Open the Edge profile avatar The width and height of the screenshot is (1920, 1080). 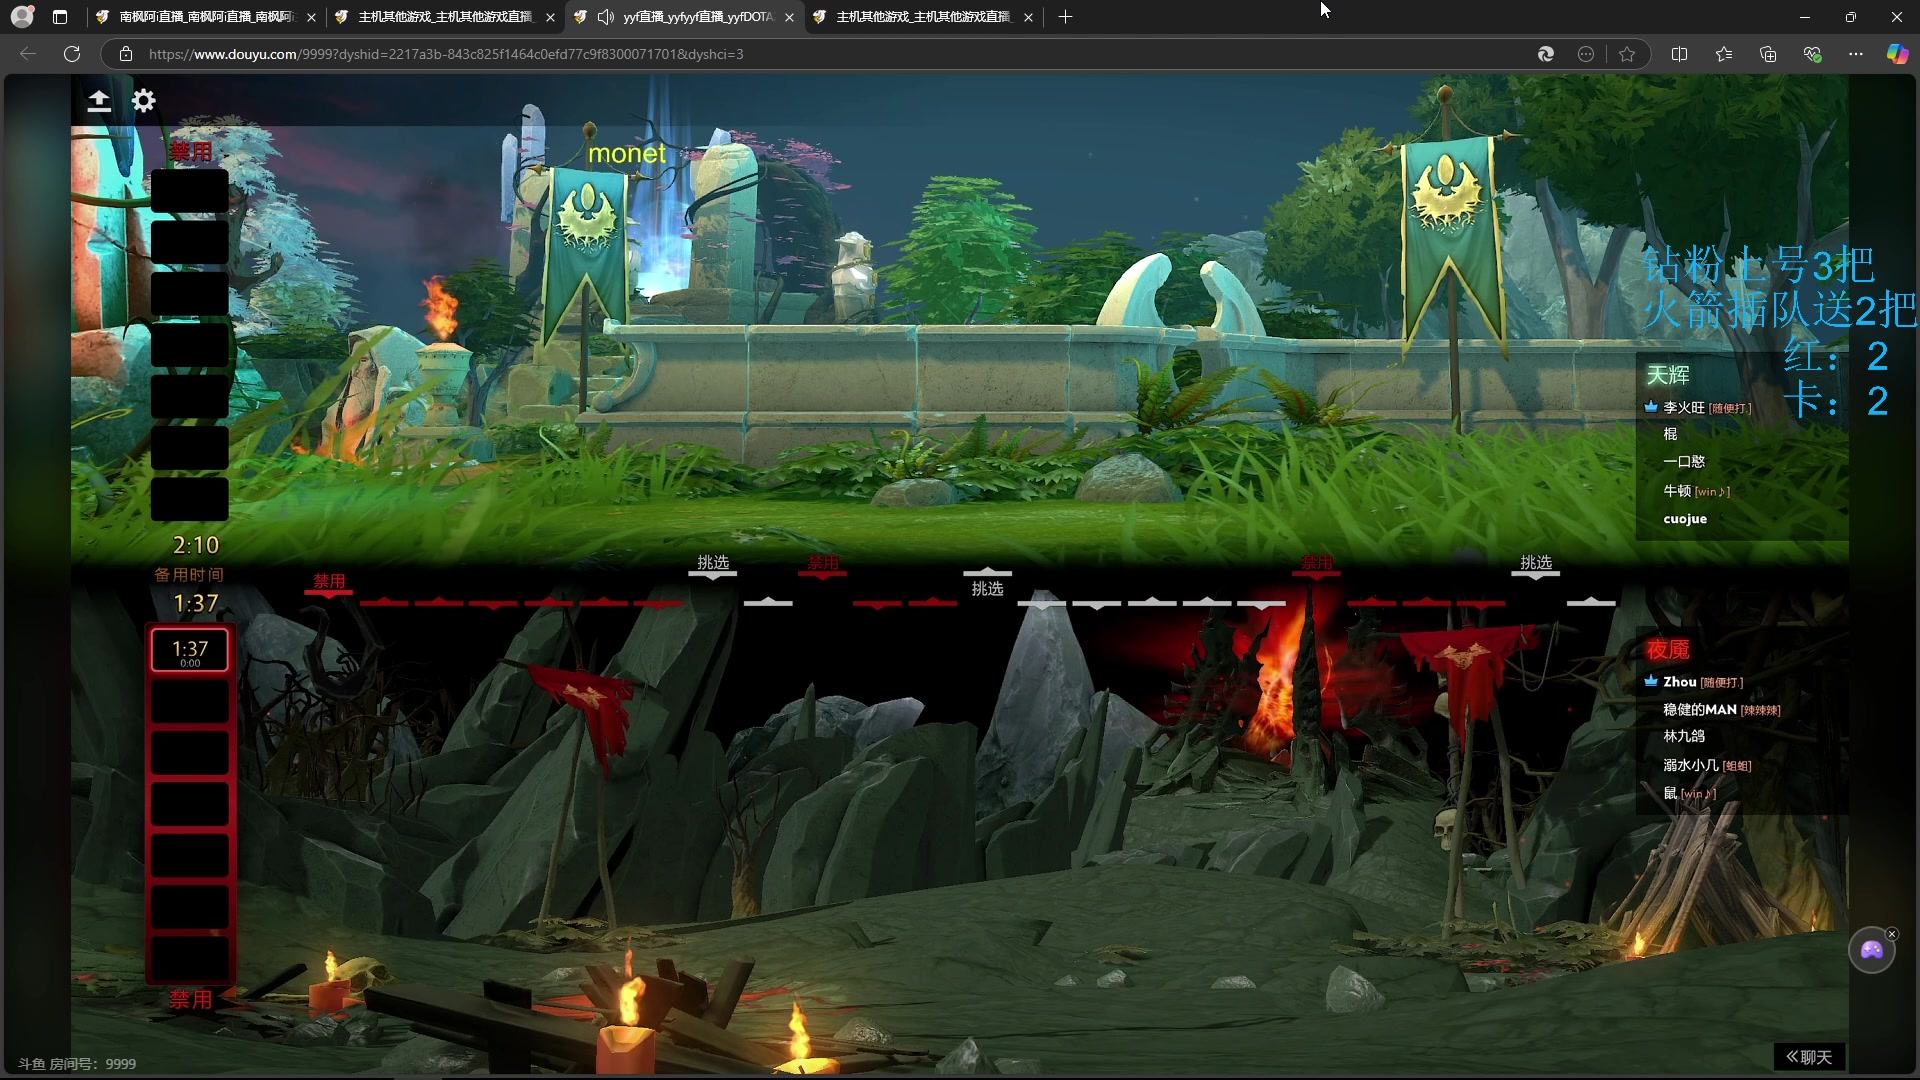[23, 17]
